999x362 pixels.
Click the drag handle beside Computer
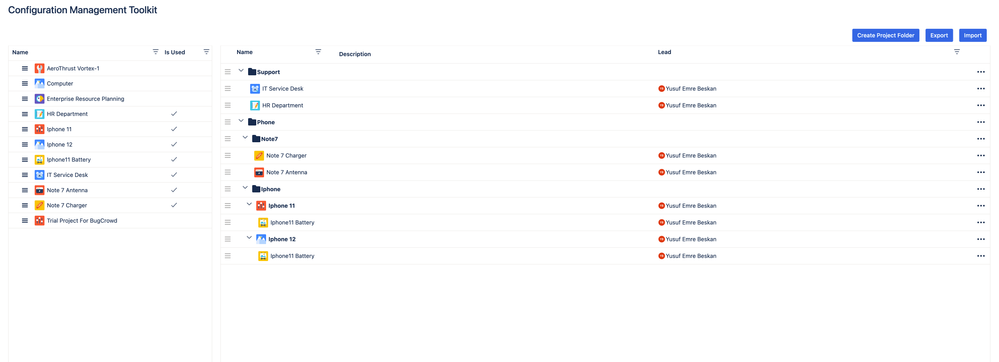pos(25,83)
